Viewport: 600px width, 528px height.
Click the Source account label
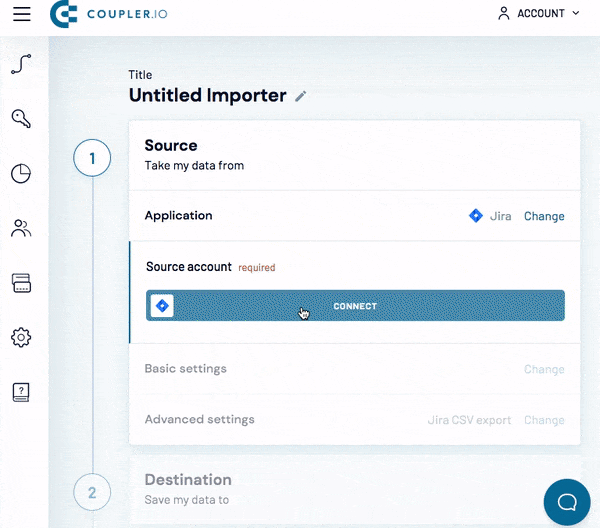click(x=189, y=267)
